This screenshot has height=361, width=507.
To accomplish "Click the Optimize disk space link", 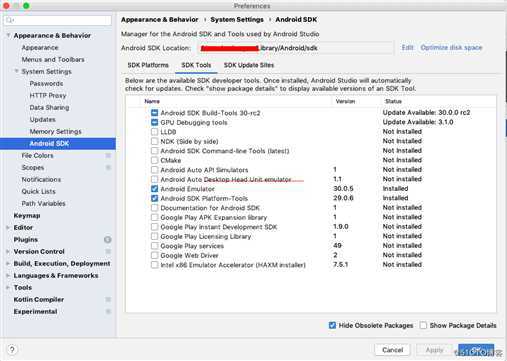I will point(451,47).
